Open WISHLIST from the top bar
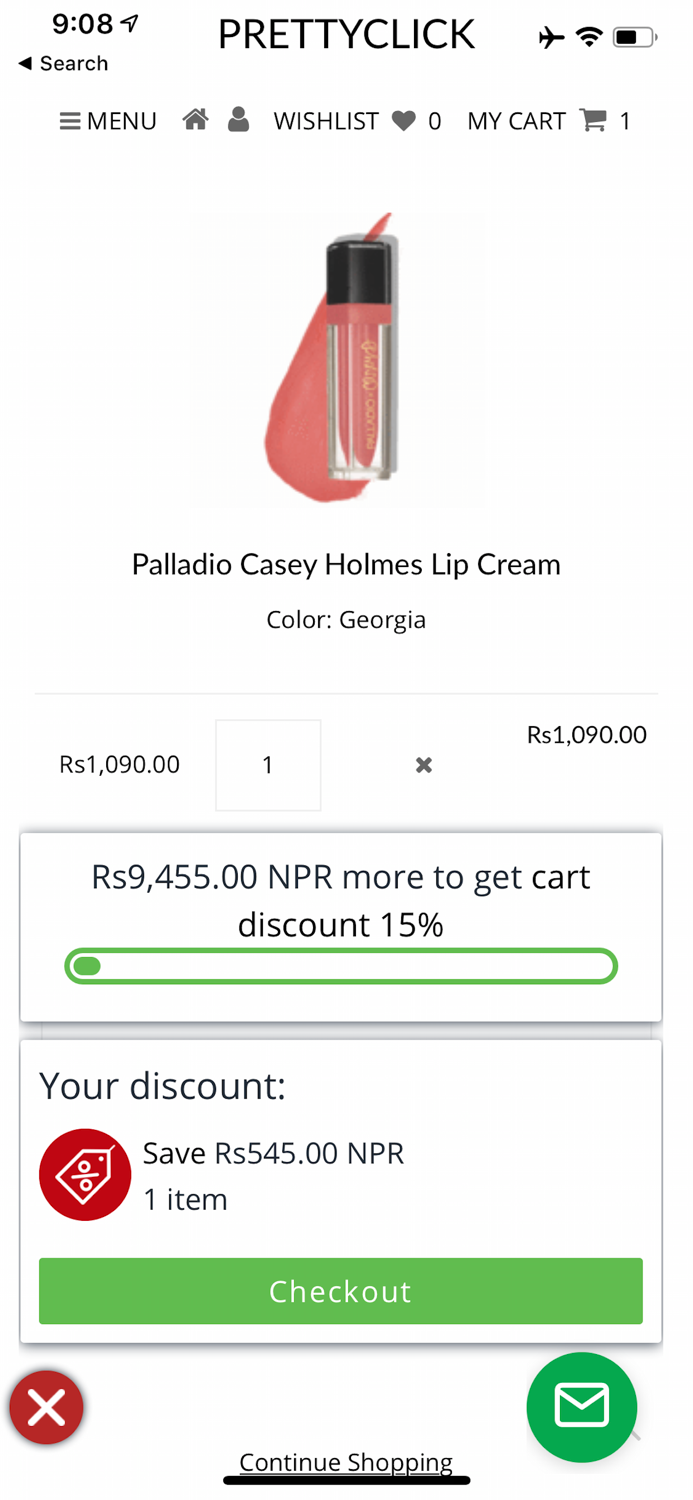This screenshot has width=693, height=1500. 326,120
